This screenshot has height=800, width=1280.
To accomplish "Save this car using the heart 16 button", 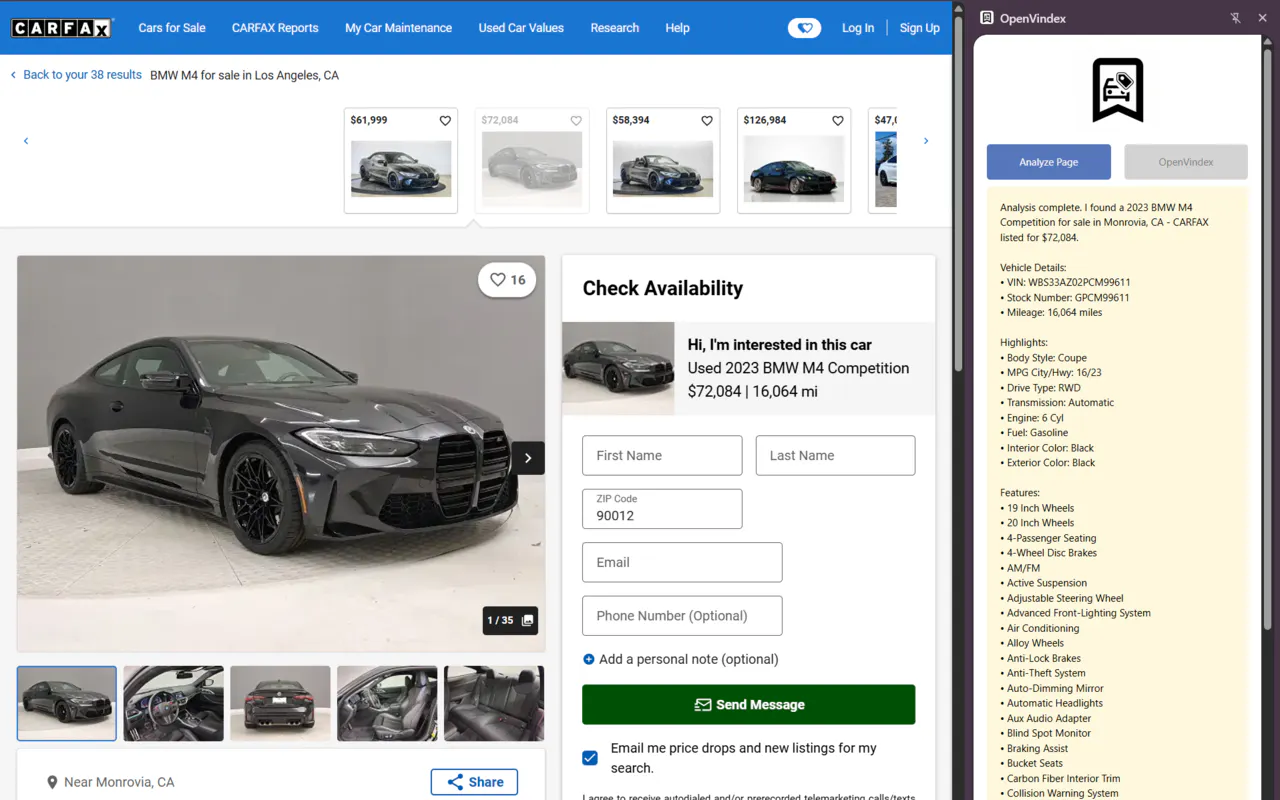I will 507,280.
